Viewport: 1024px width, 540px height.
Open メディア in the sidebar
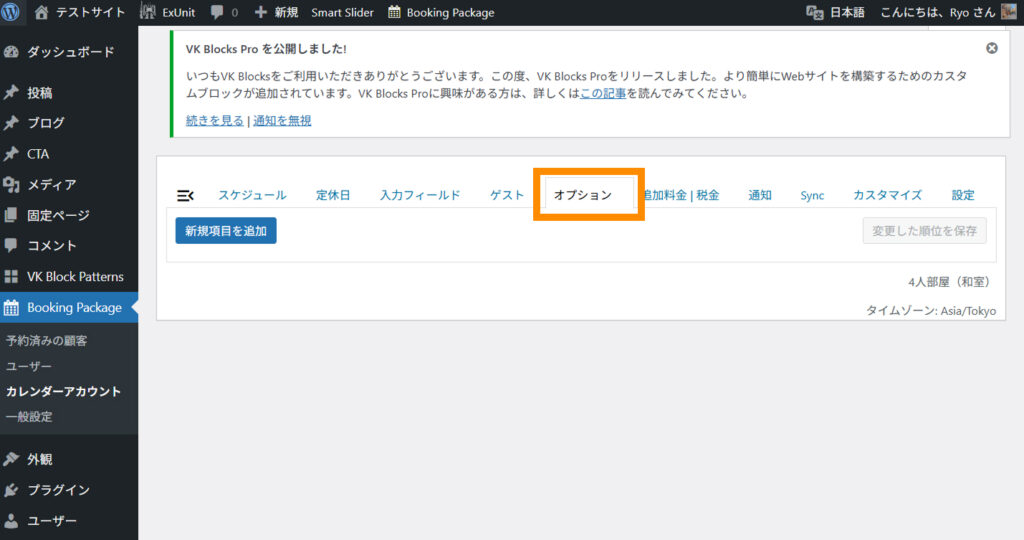click(51, 184)
